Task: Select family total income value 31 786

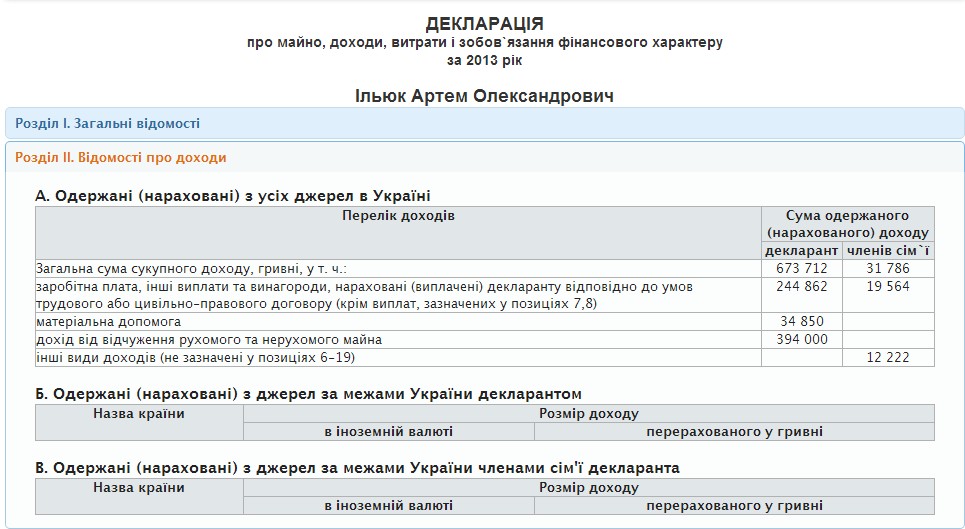Action: tap(888, 268)
